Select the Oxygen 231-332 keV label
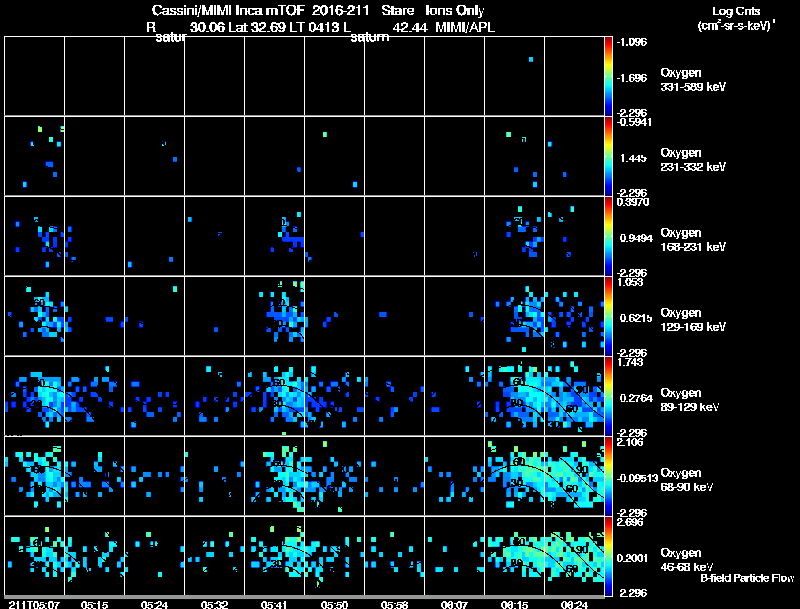 [x=693, y=160]
